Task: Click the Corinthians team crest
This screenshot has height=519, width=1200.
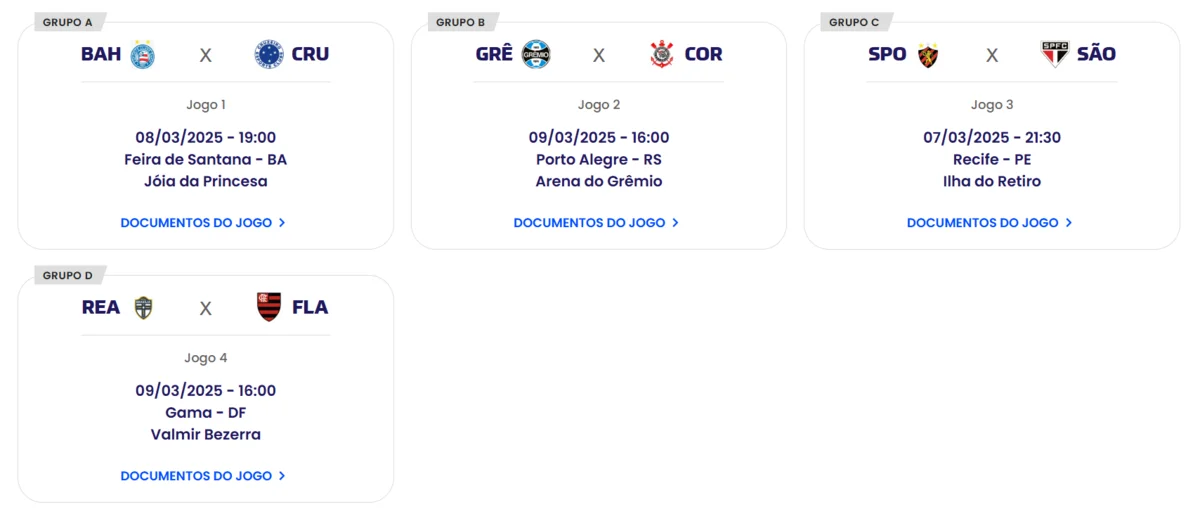Action: pyautogui.click(x=662, y=54)
